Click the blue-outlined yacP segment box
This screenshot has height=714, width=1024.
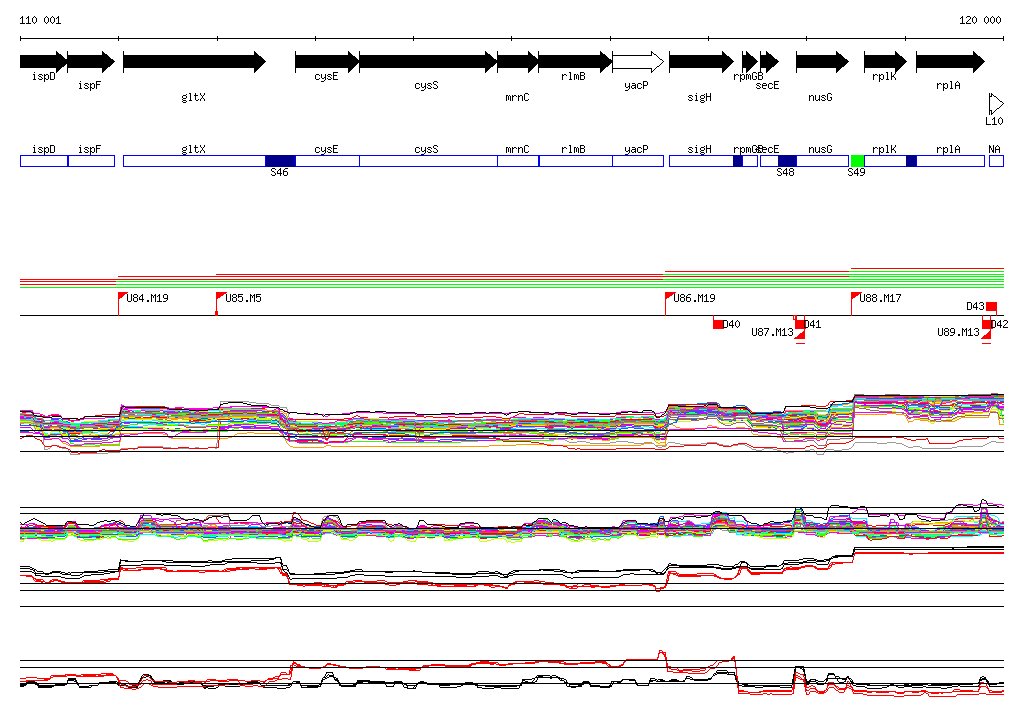point(638,161)
